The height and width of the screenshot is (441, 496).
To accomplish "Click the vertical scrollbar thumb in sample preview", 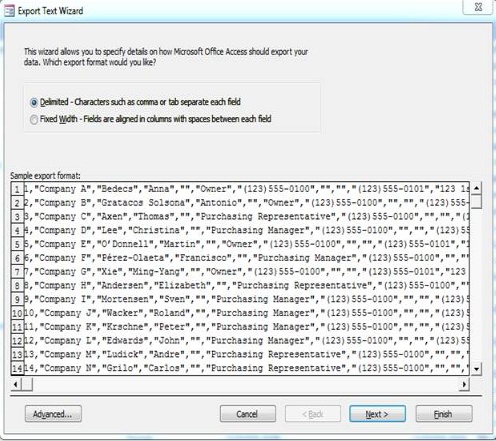I will pos(477,202).
